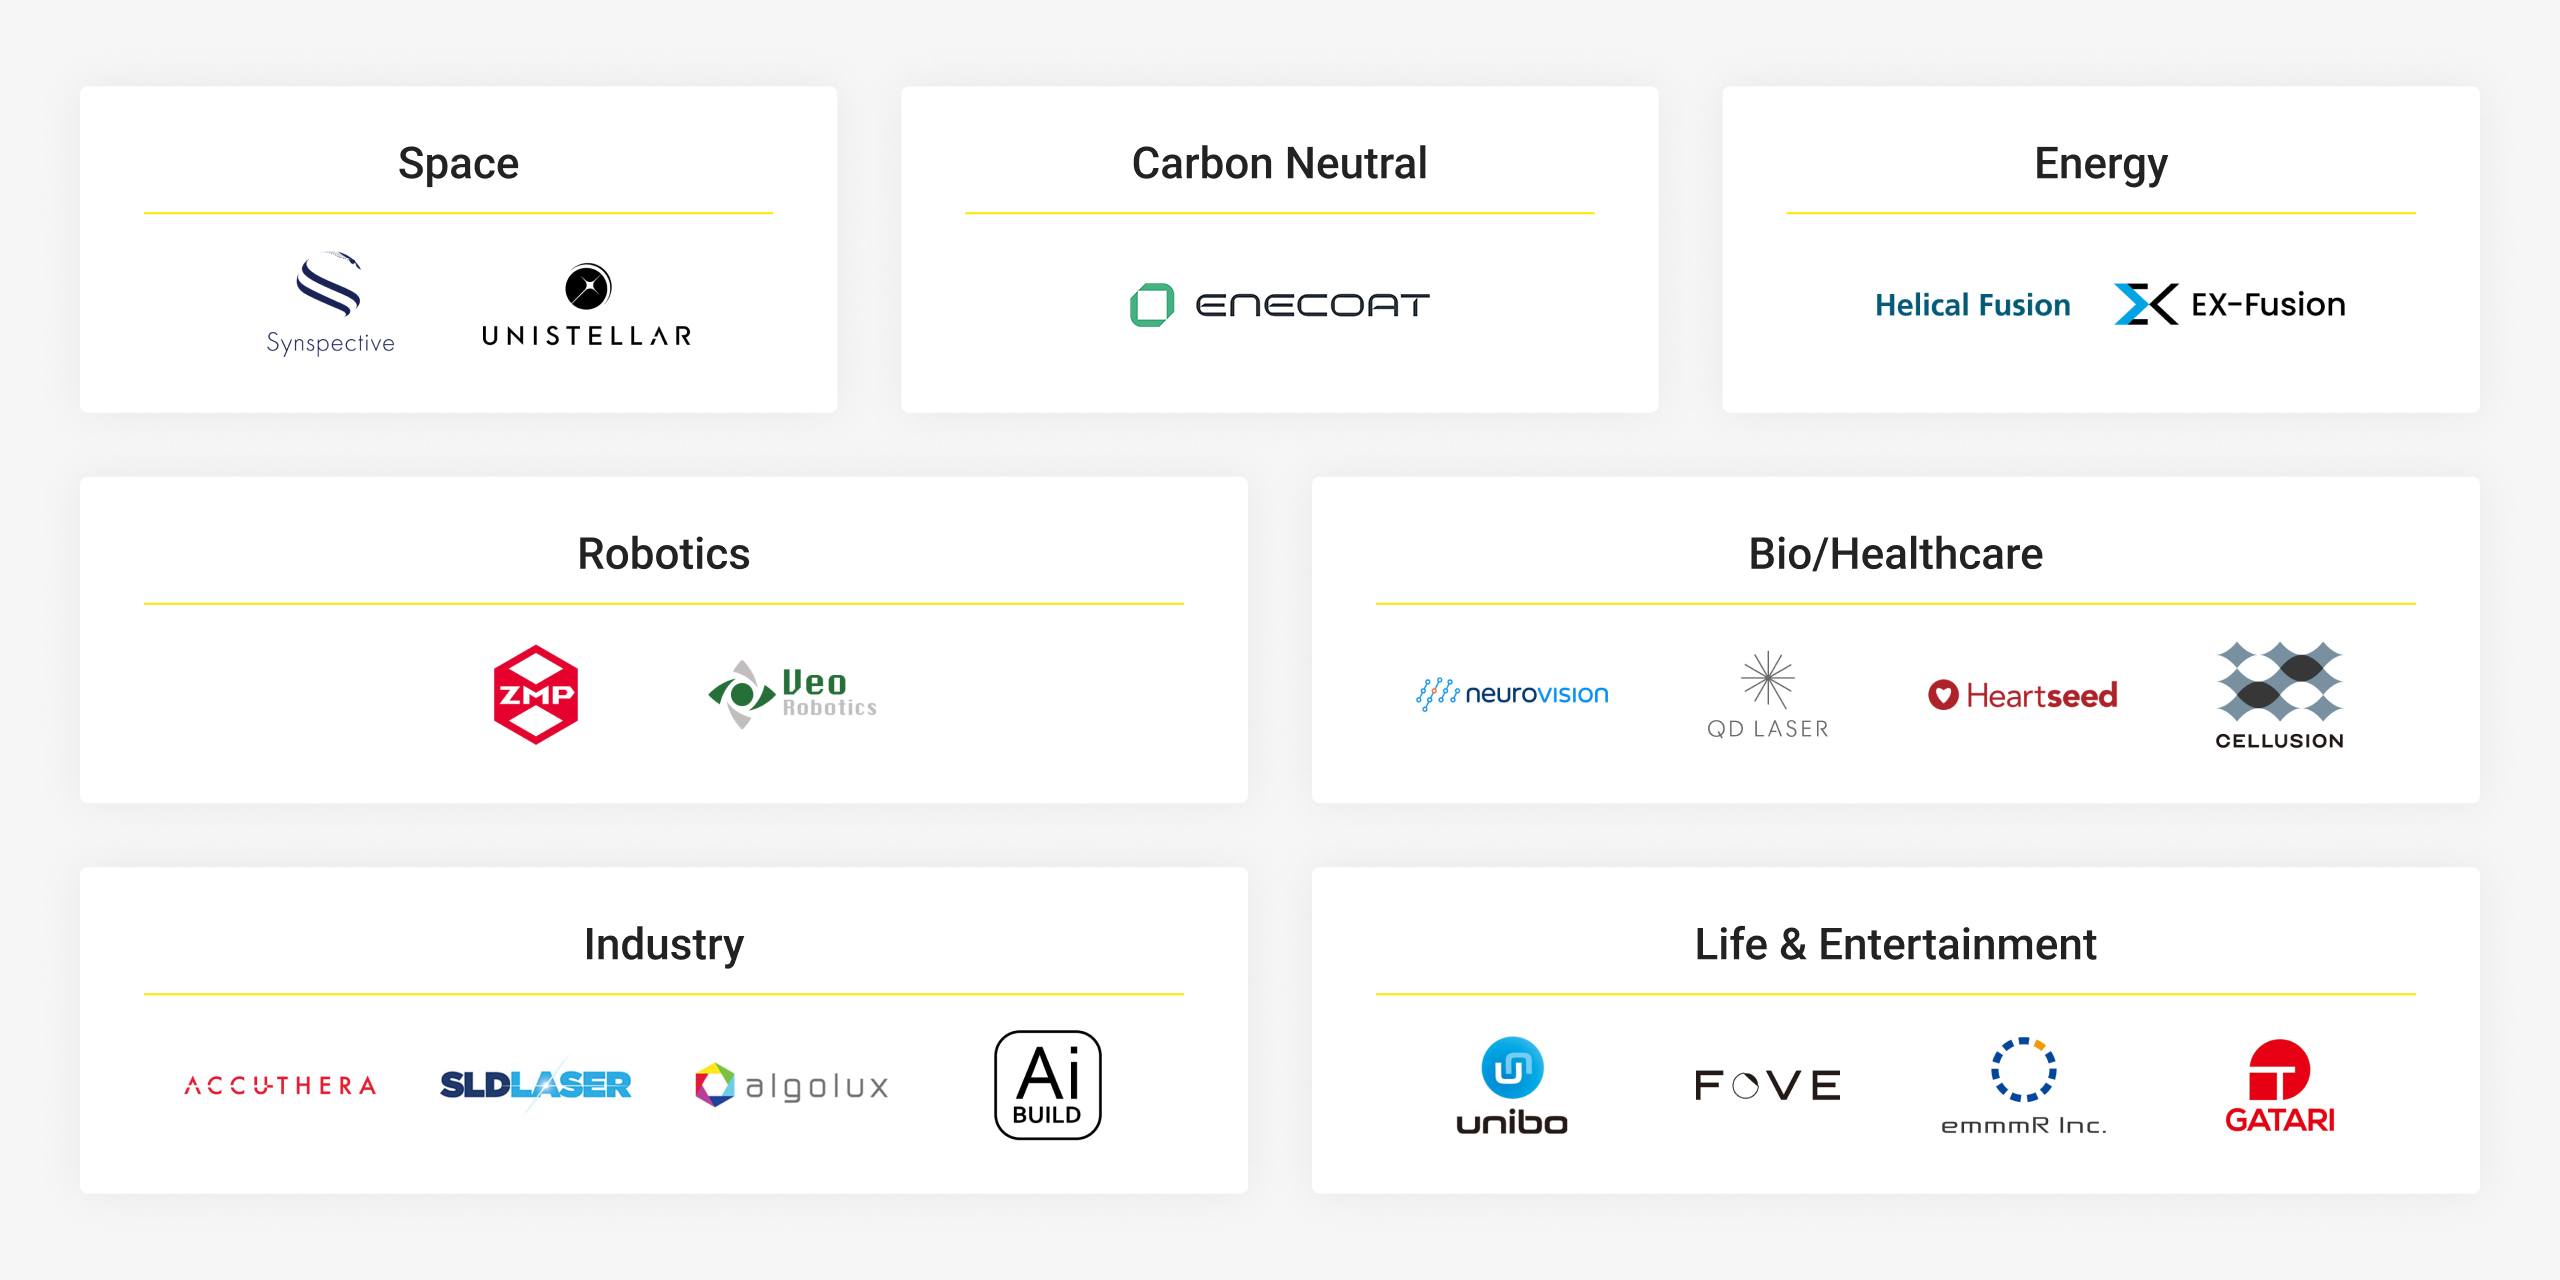Click the Bio/Healthcare category heading
2560x1280 pixels.
click(x=1895, y=553)
